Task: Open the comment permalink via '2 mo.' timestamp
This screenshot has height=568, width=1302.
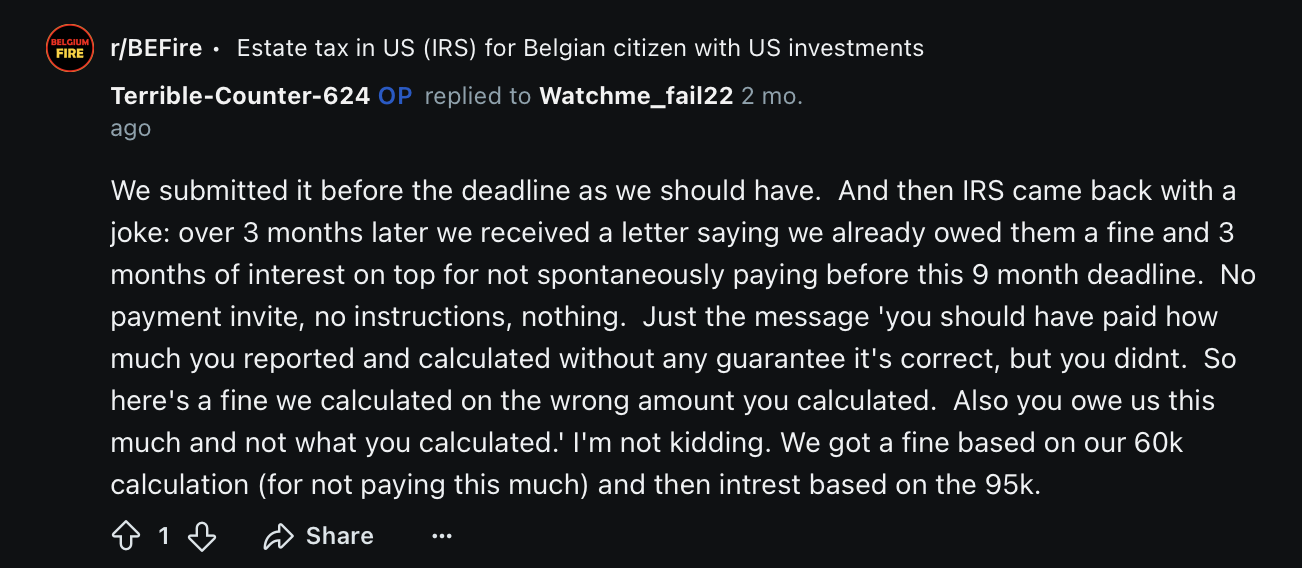Action: [772, 96]
